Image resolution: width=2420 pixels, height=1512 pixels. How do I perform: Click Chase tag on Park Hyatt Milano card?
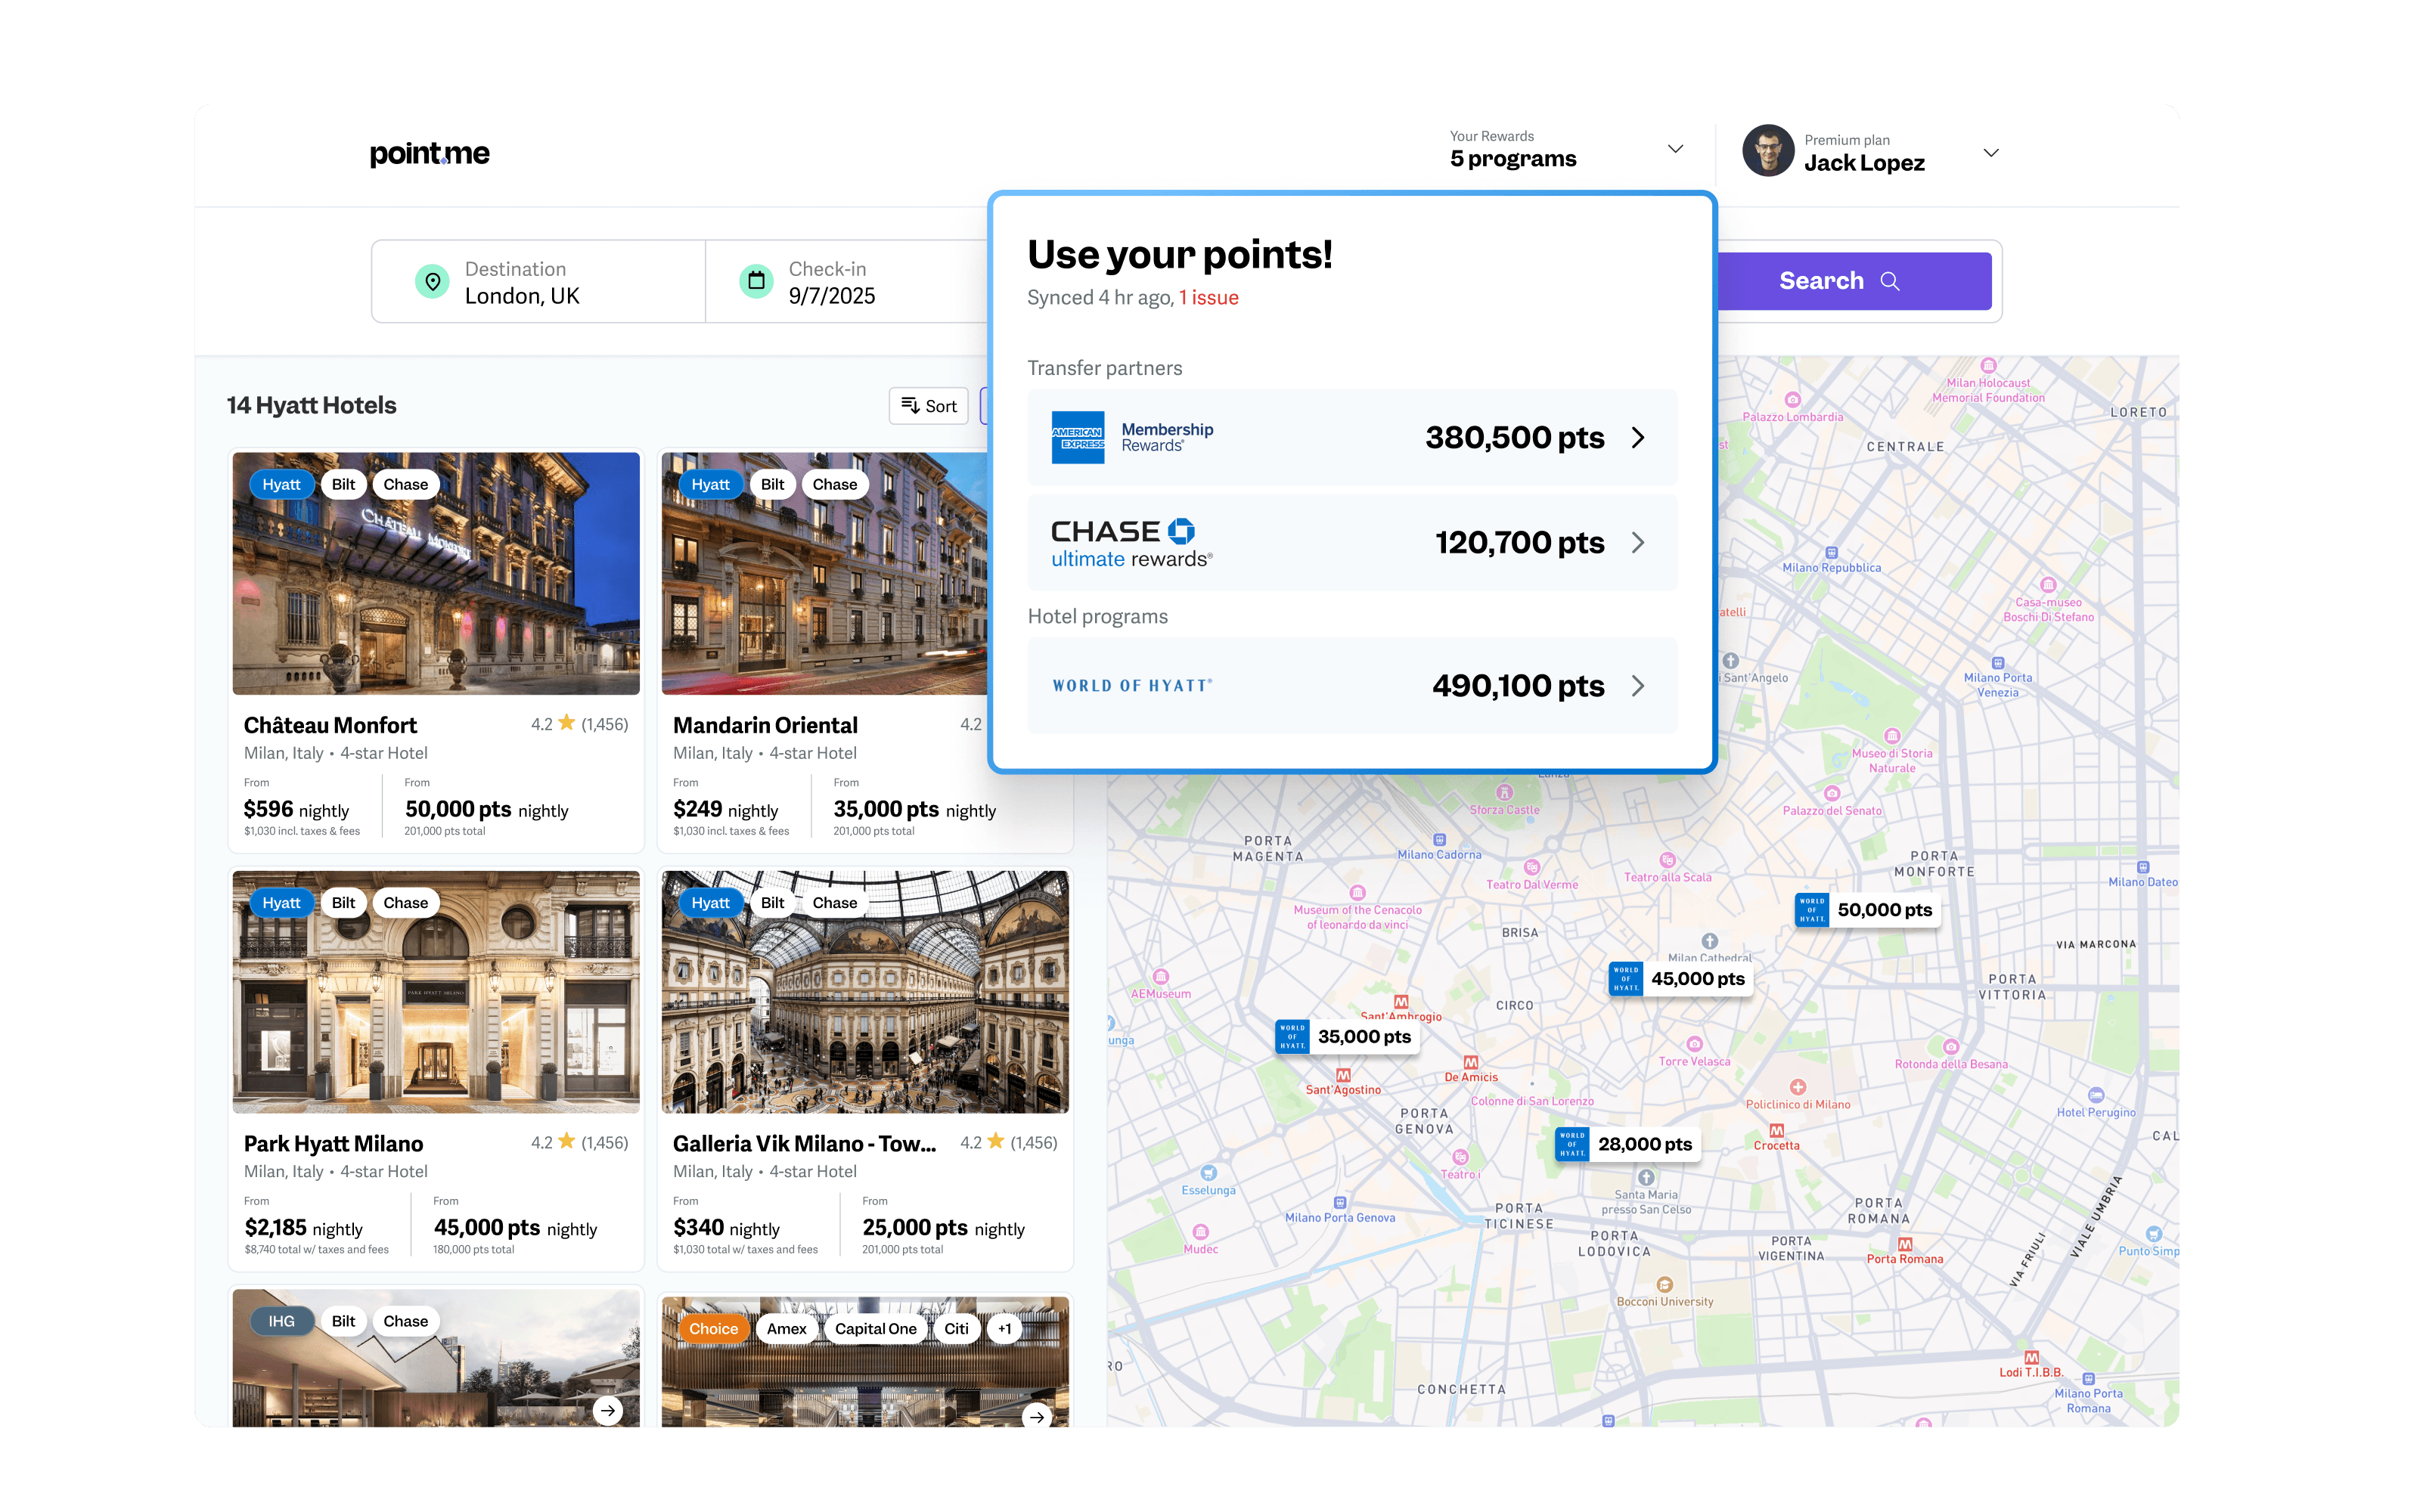[x=405, y=902]
